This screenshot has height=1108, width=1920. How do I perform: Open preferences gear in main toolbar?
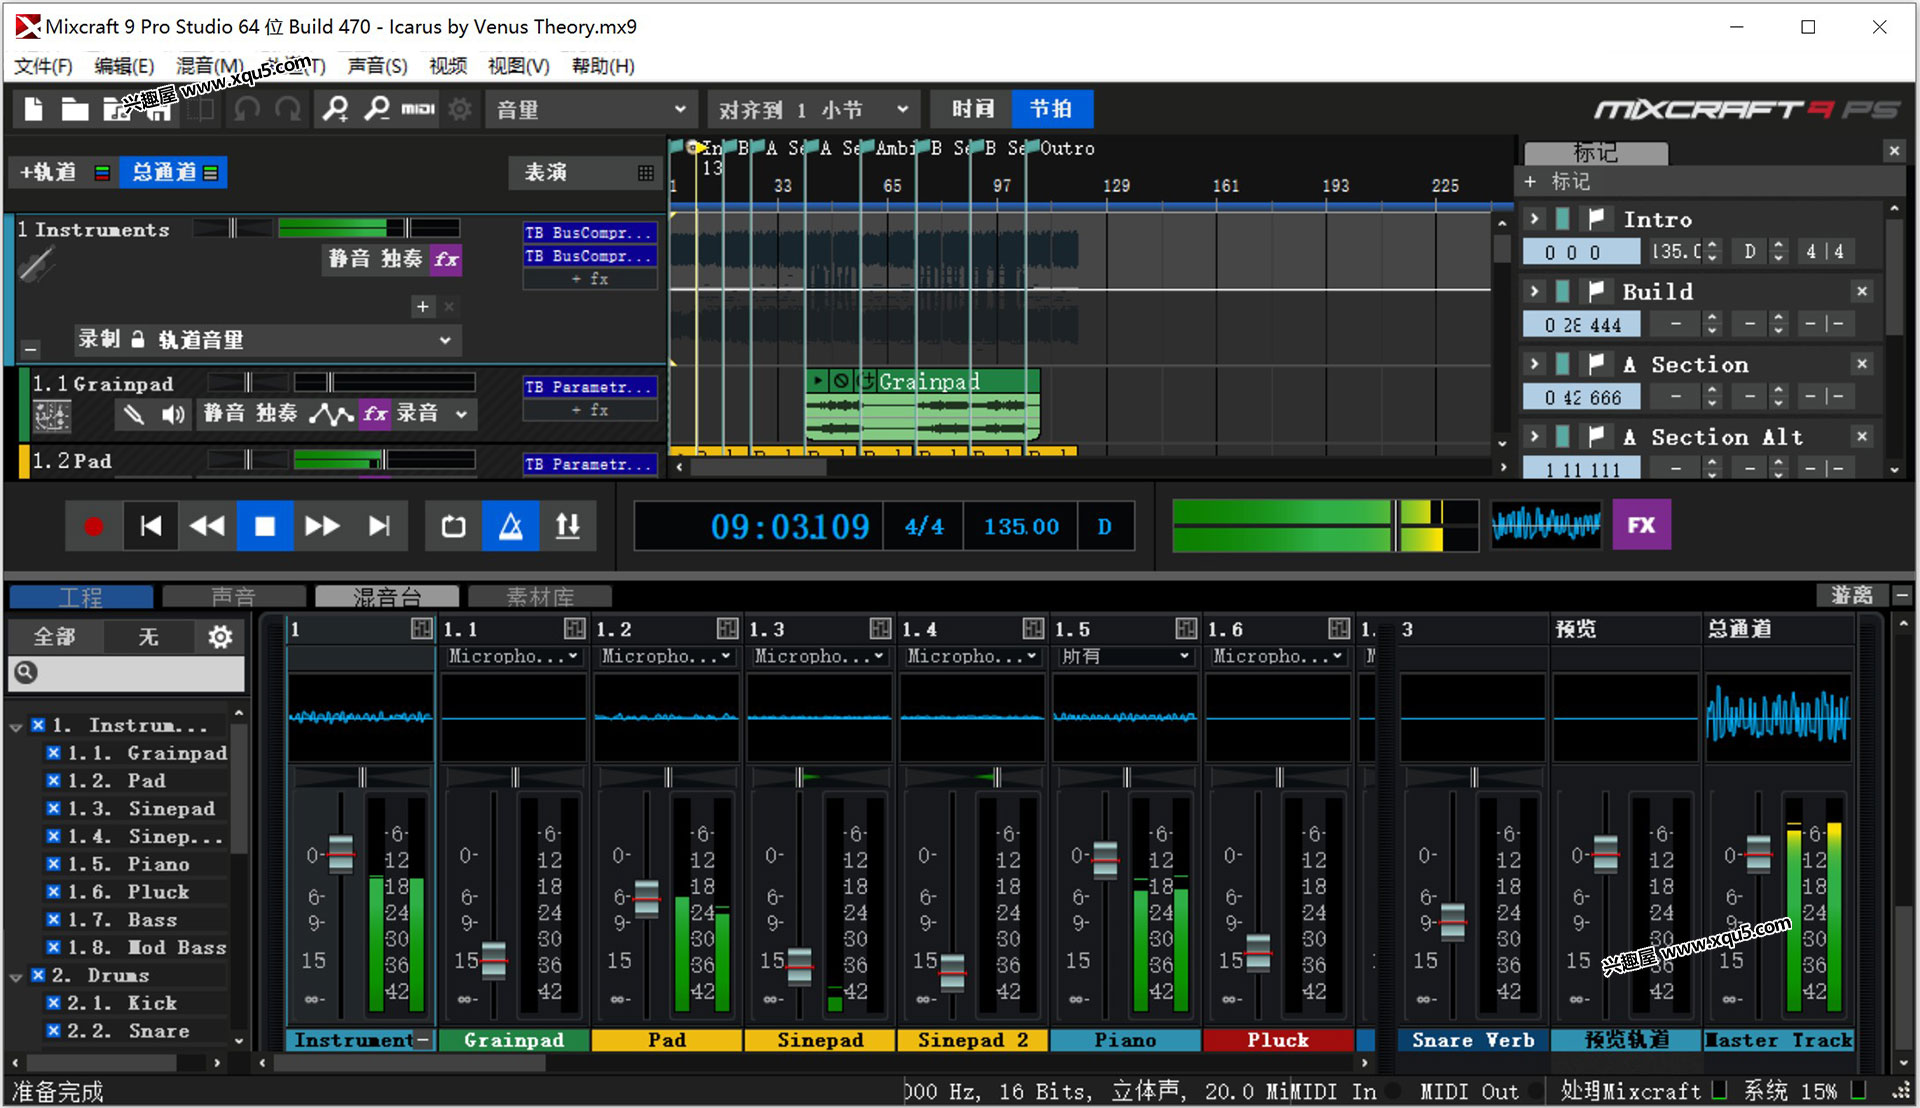click(x=460, y=109)
